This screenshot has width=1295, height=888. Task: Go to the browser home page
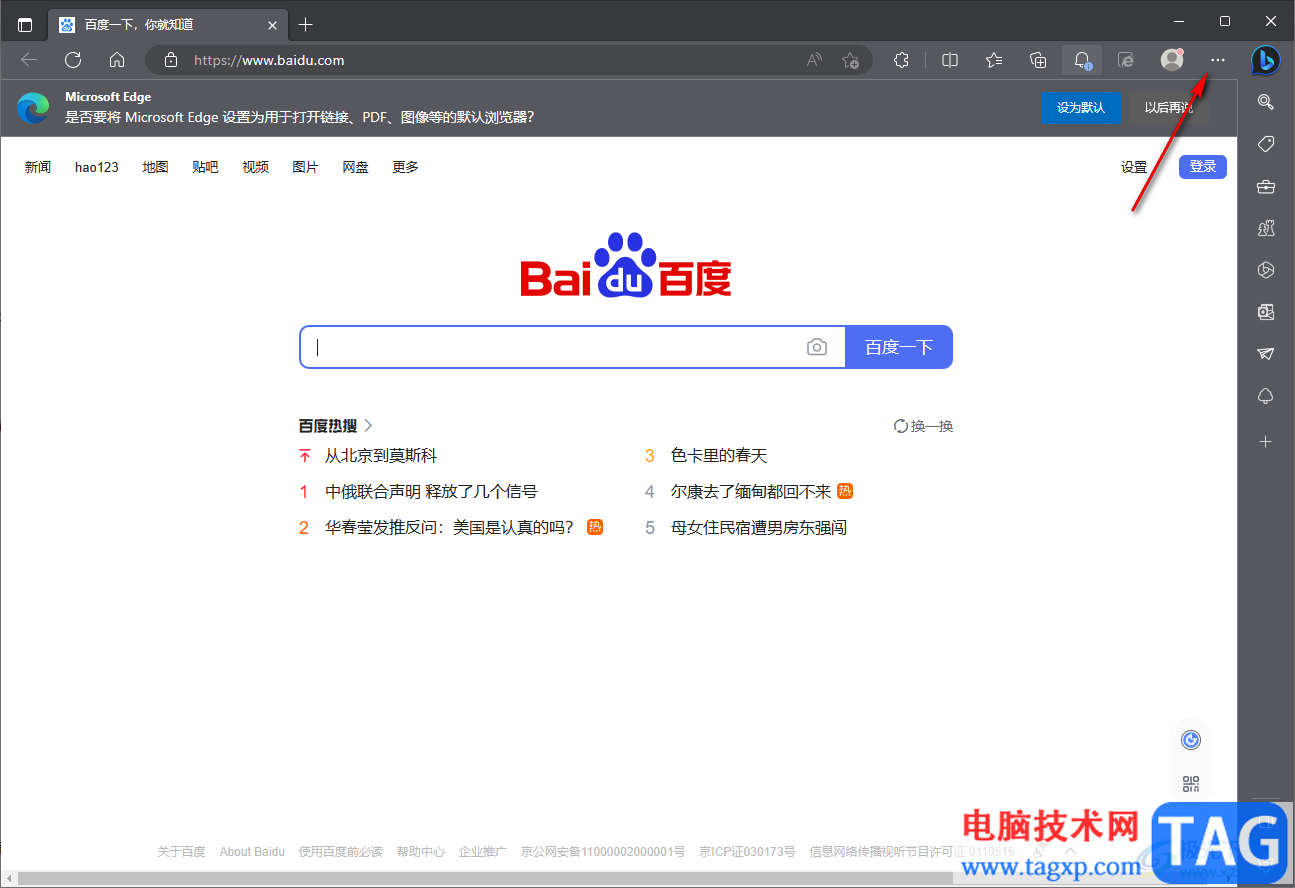click(x=117, y=60)
